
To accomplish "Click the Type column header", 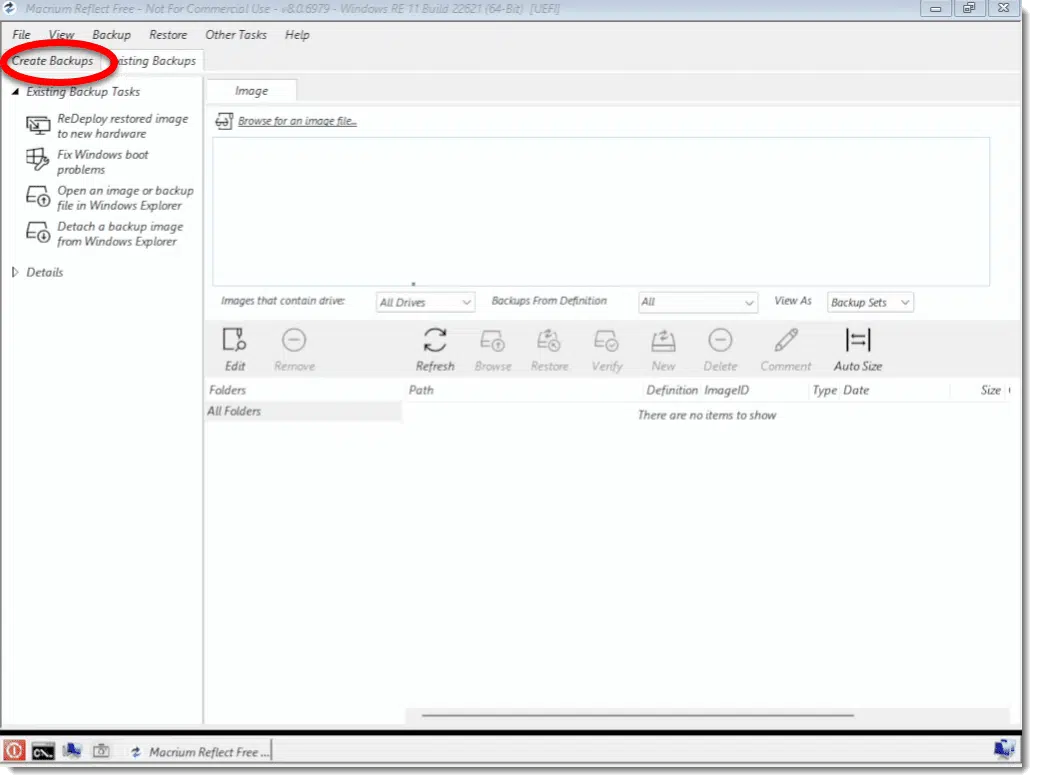I will click(825, 390).
